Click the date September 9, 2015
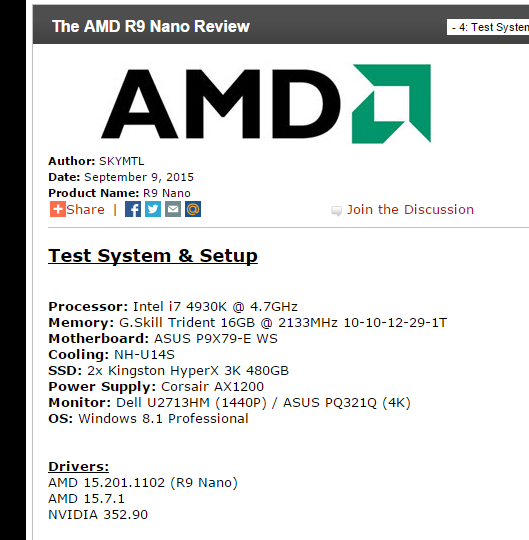This screenshot has height=540, width=529. pos(139,177)
